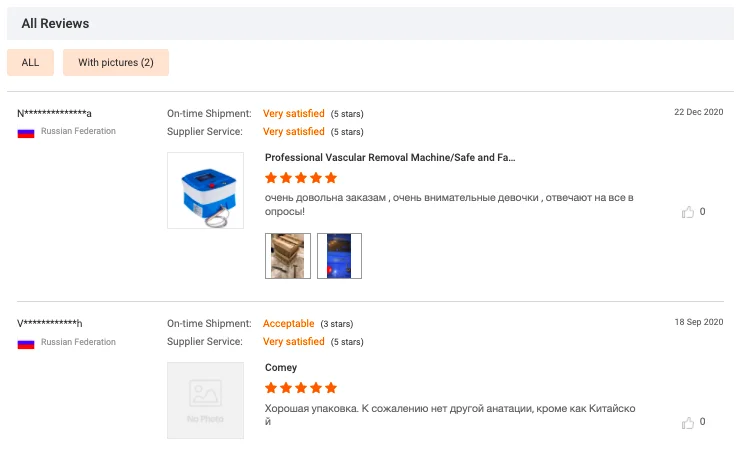This screenshot has height=464, width=743.
Task: Click the Comey review's star rating
Action: pyautogui.click(x=300, y=388)
